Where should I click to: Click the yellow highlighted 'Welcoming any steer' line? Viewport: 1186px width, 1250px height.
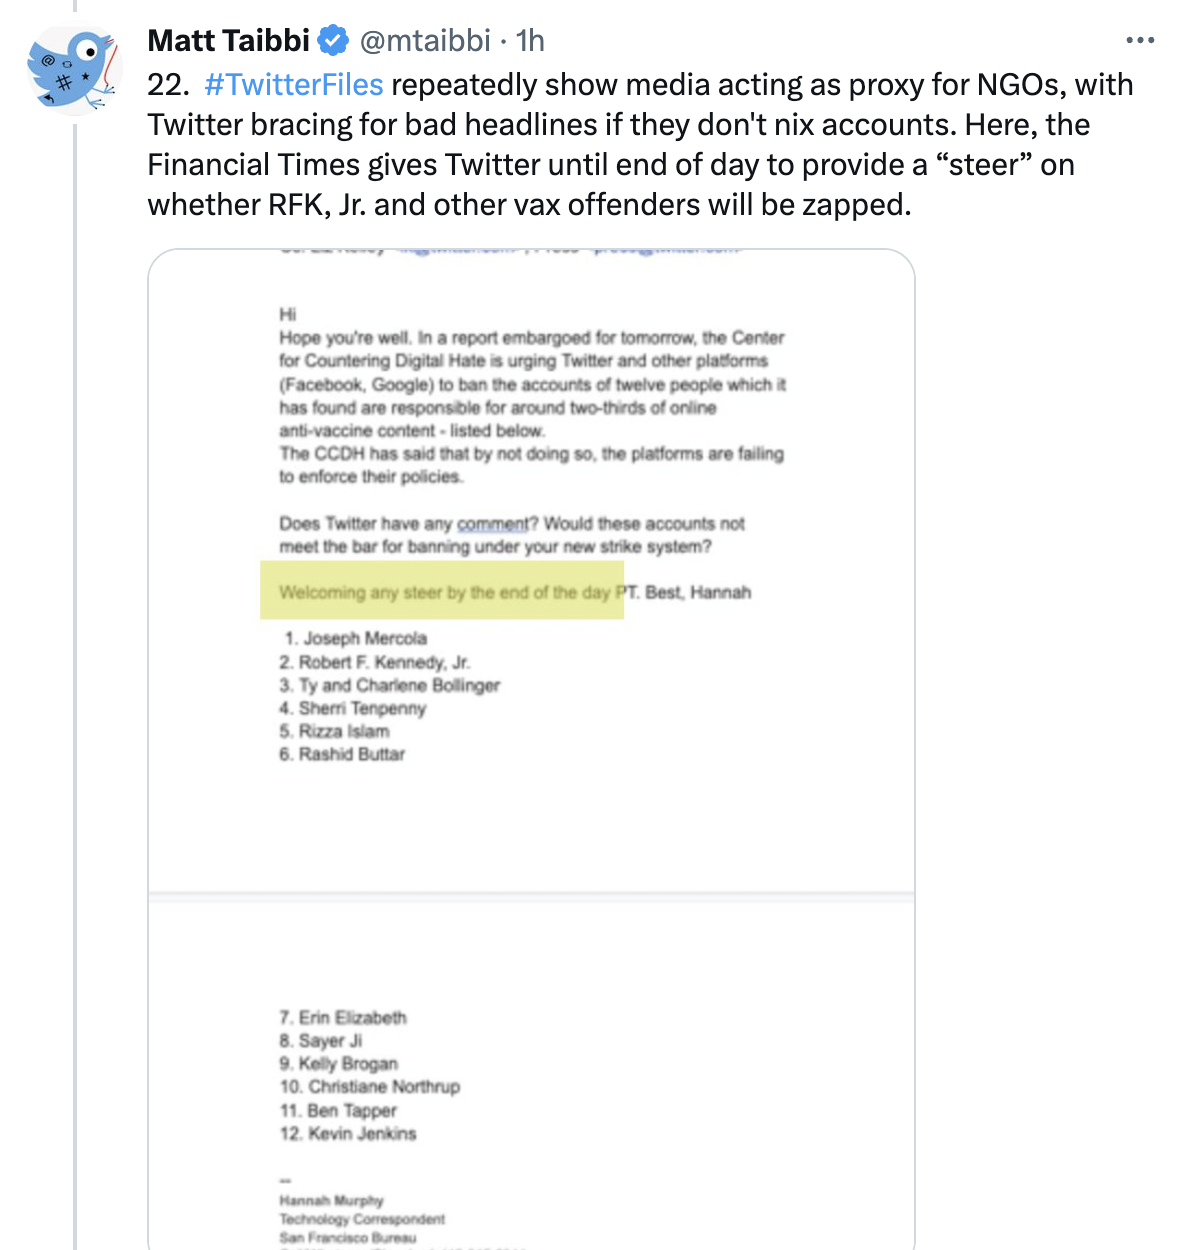point(442,591)
